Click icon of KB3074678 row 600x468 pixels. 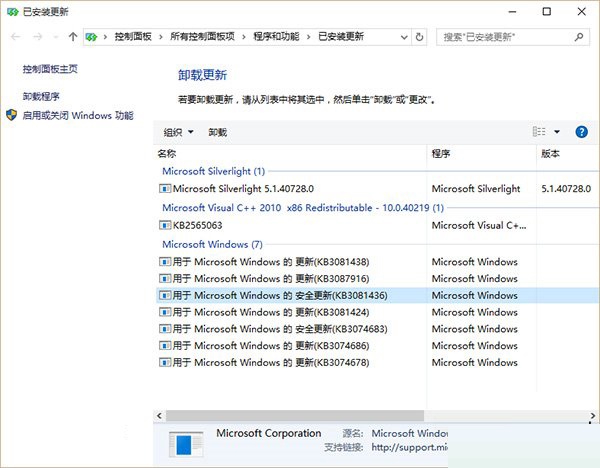165,362
